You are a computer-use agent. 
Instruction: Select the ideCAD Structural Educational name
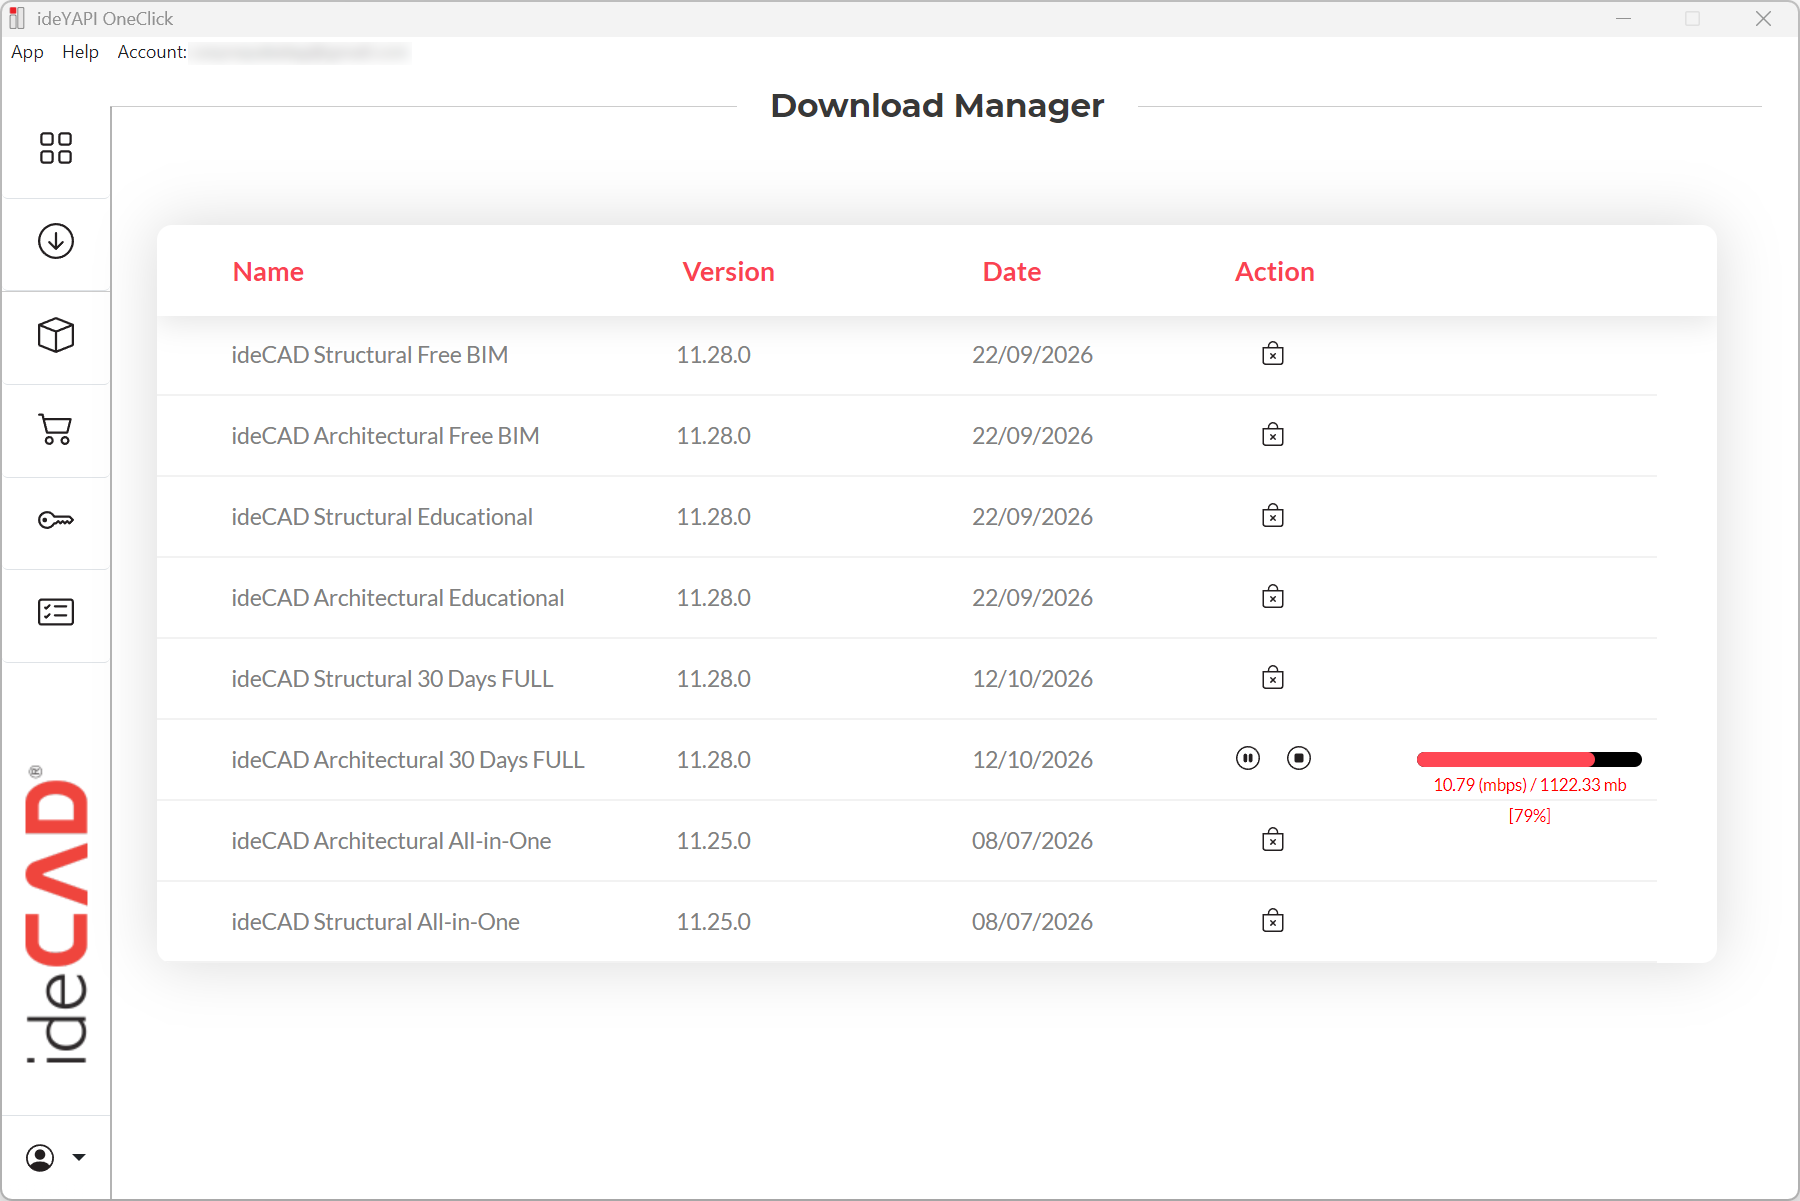click(382, 517)
